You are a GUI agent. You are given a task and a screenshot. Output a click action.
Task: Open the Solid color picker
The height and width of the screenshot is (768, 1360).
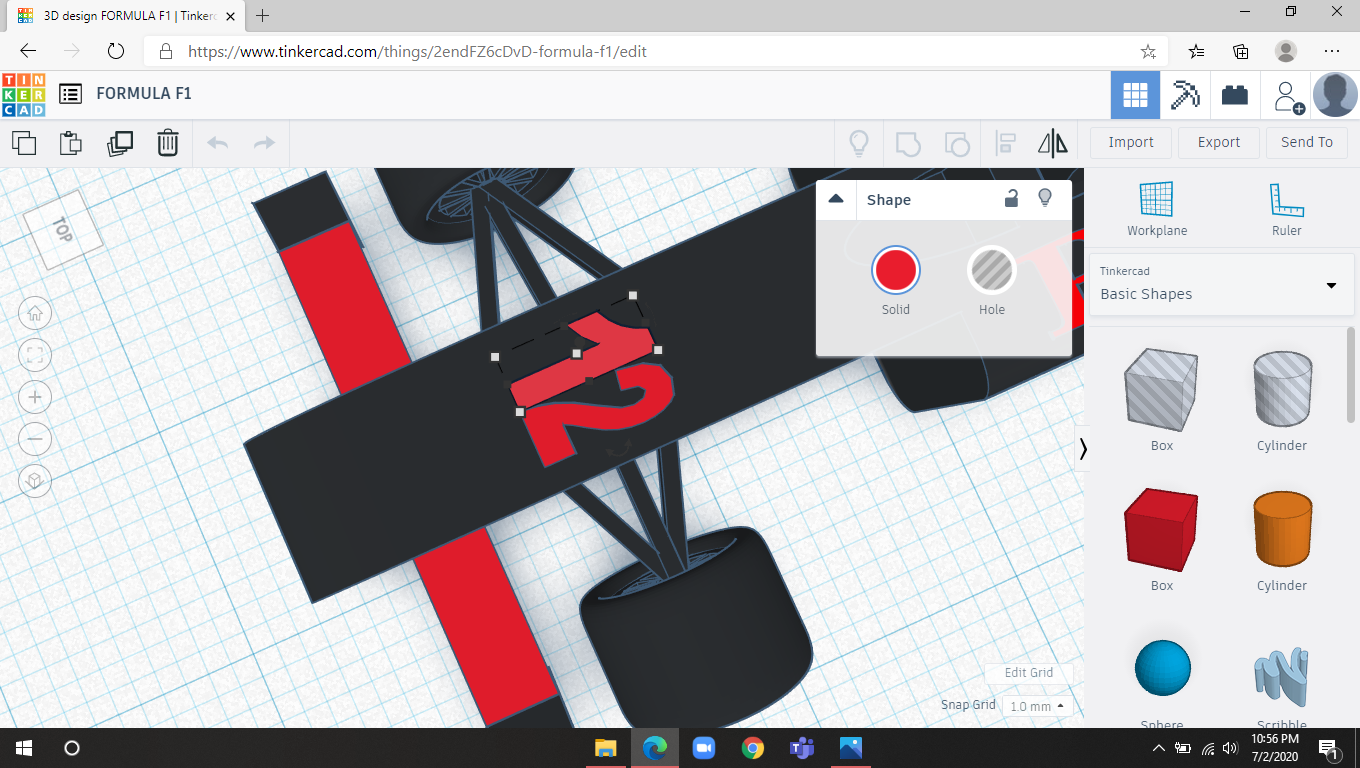tap(895, 270)
